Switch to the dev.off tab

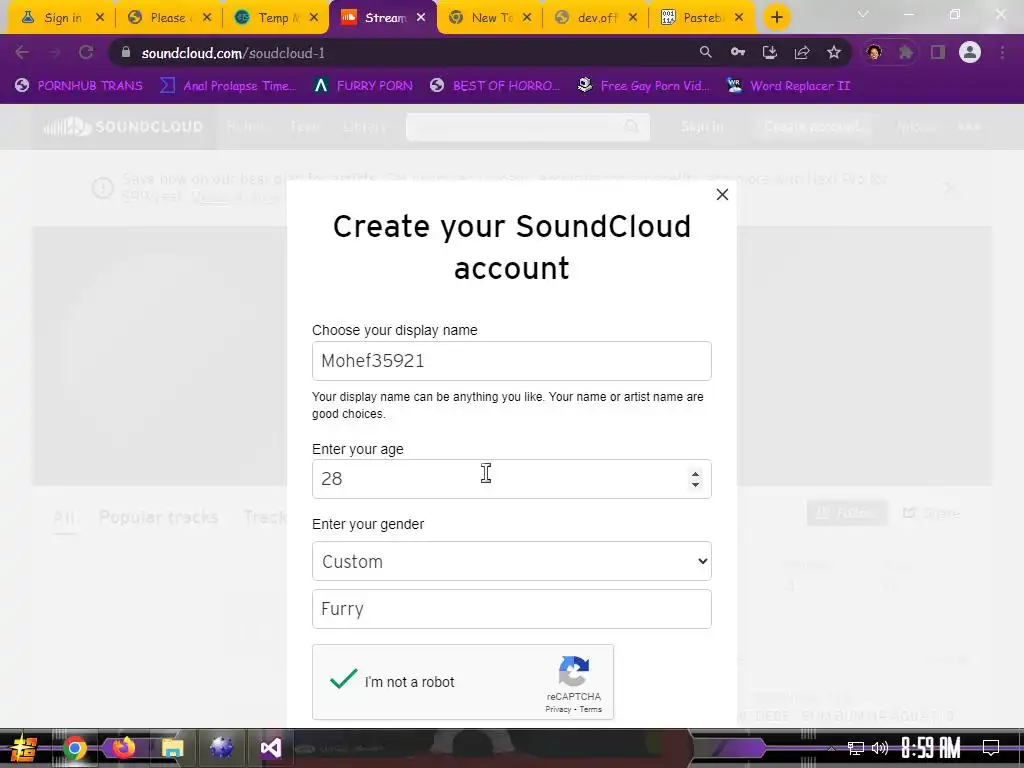[x=594, y=18]
